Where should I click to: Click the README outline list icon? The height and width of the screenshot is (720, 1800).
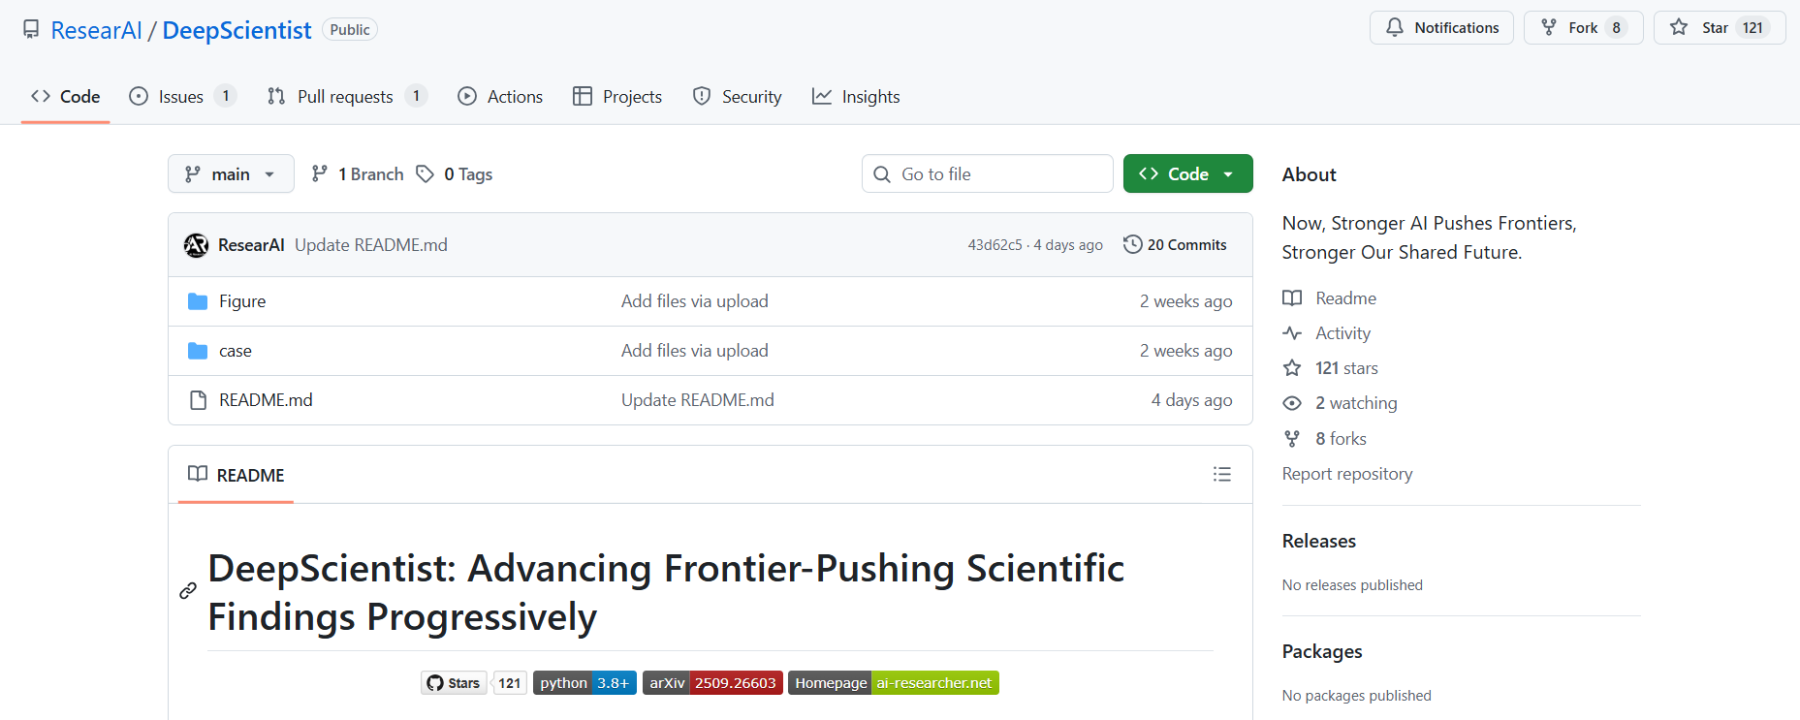[1221, 474]
